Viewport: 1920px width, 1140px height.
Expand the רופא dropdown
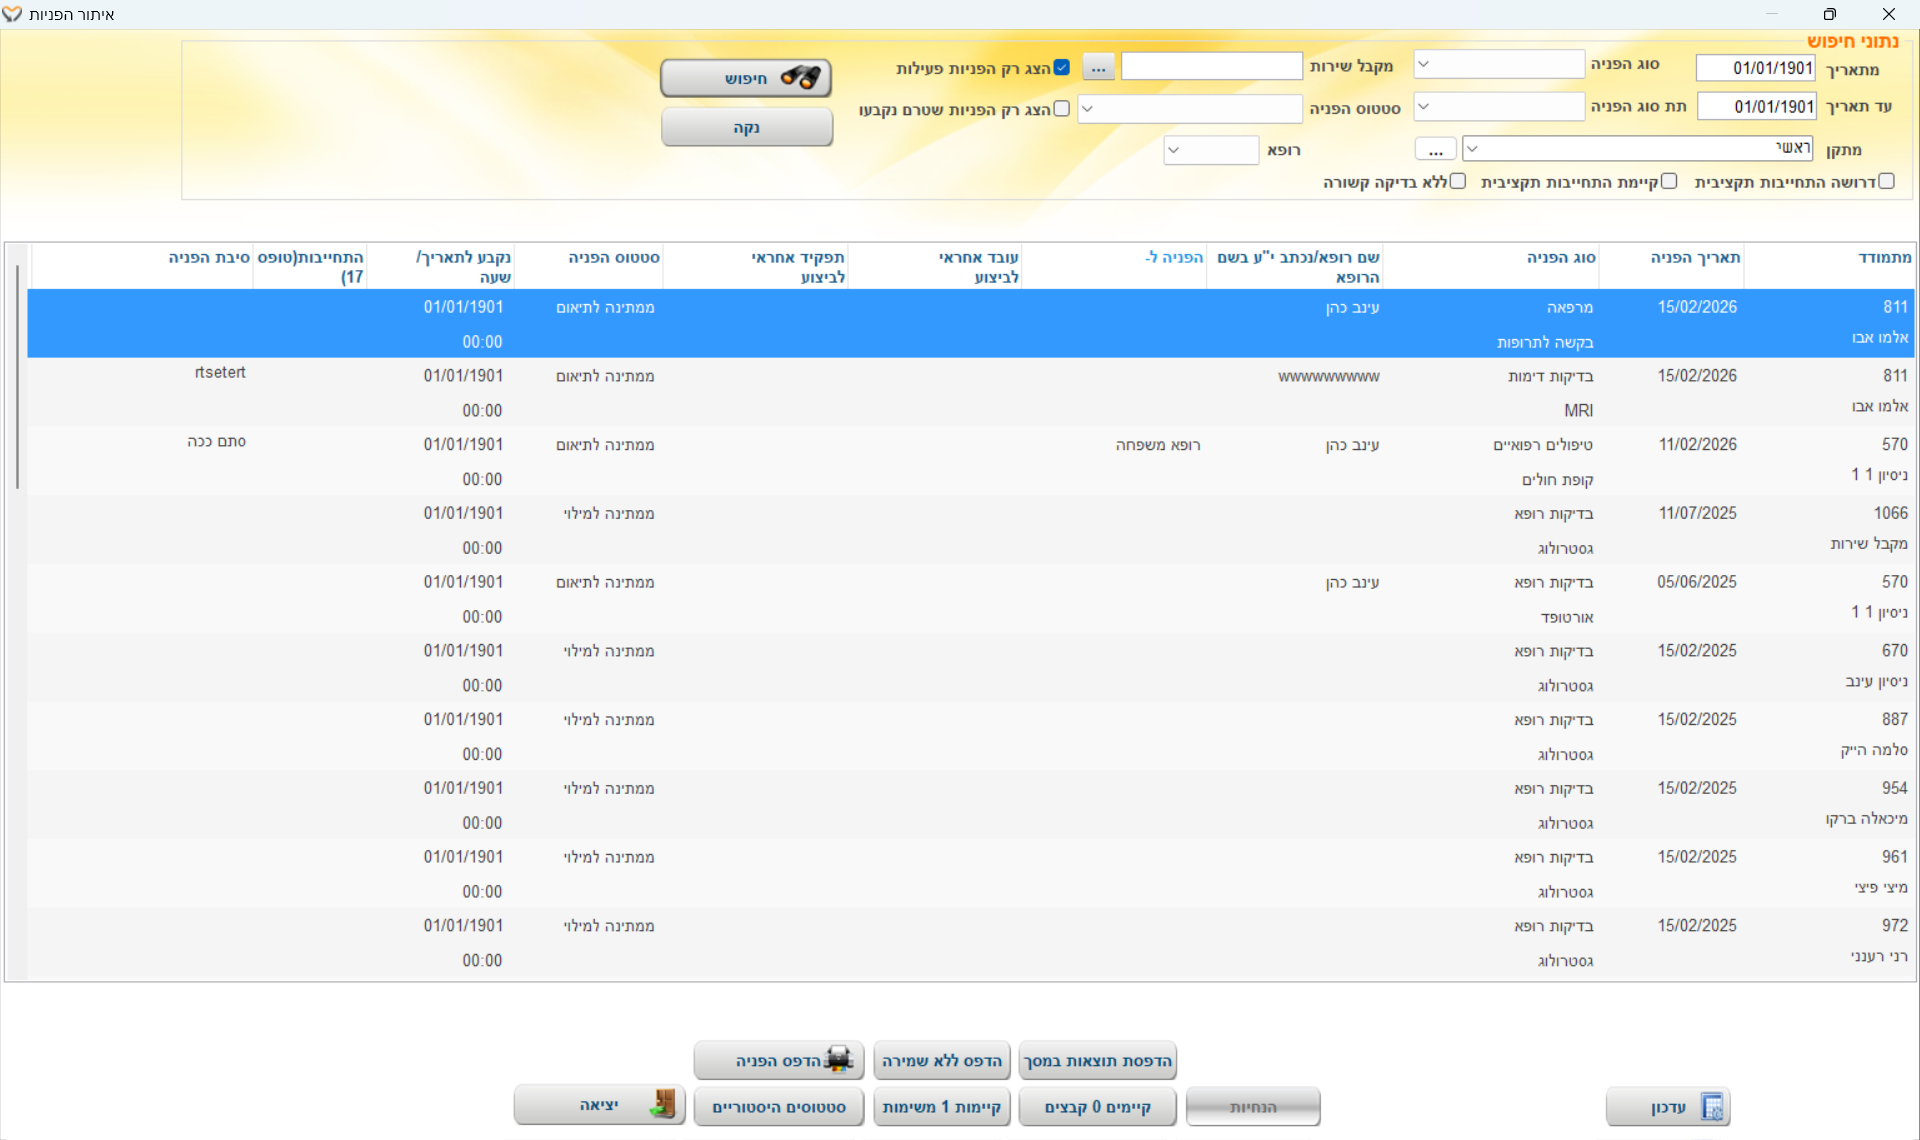coord(1174,150)
